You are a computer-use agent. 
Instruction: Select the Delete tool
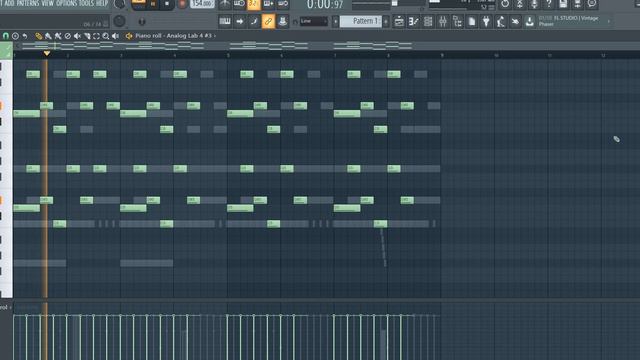click(x=68, y=36)
